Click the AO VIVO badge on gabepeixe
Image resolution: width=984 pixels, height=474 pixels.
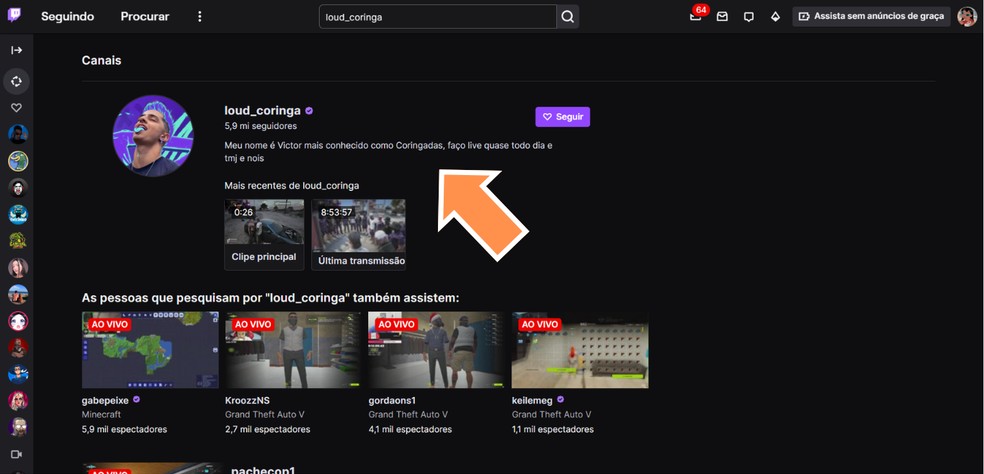(109, 325)
